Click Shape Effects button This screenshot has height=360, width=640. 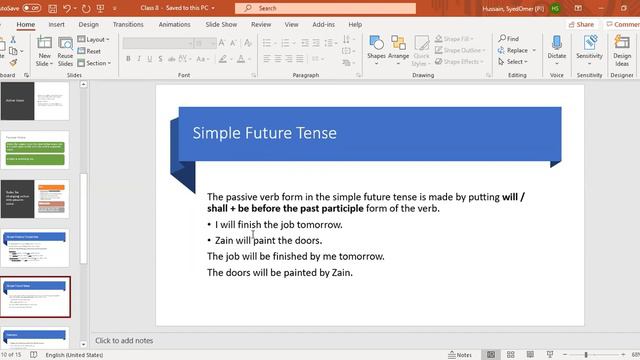pyautogui.click(x=459, y=62)
